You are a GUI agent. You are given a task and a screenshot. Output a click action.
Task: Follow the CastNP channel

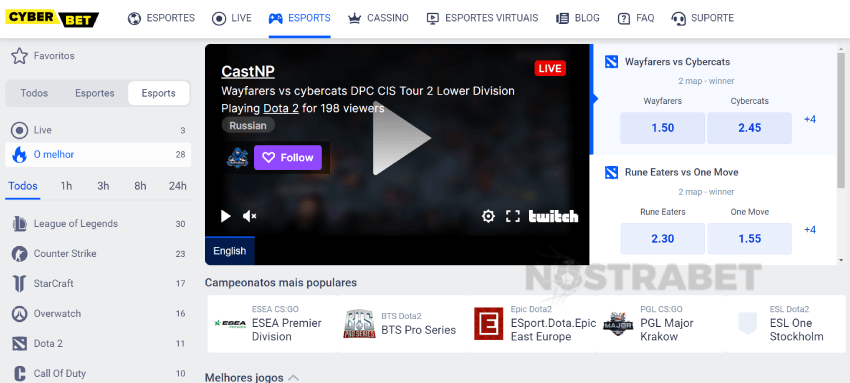coord(288,158)
